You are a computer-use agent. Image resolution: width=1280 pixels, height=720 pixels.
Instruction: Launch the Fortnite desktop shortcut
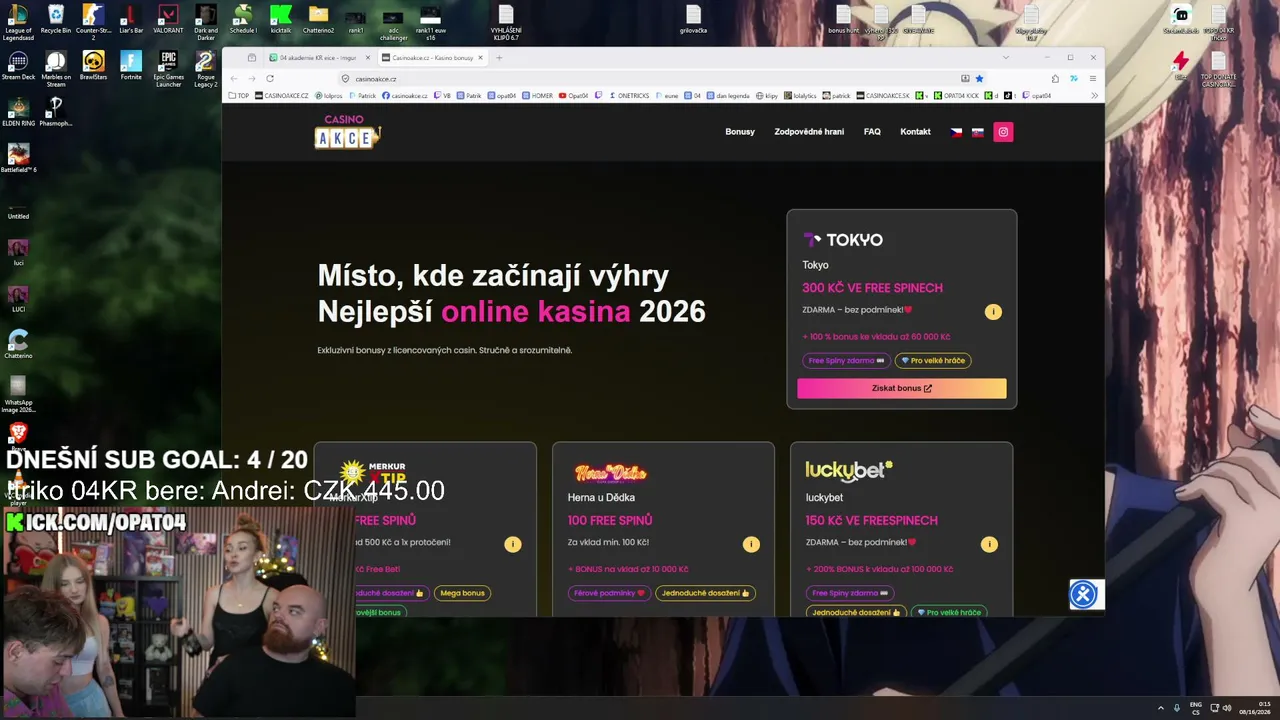131,66
